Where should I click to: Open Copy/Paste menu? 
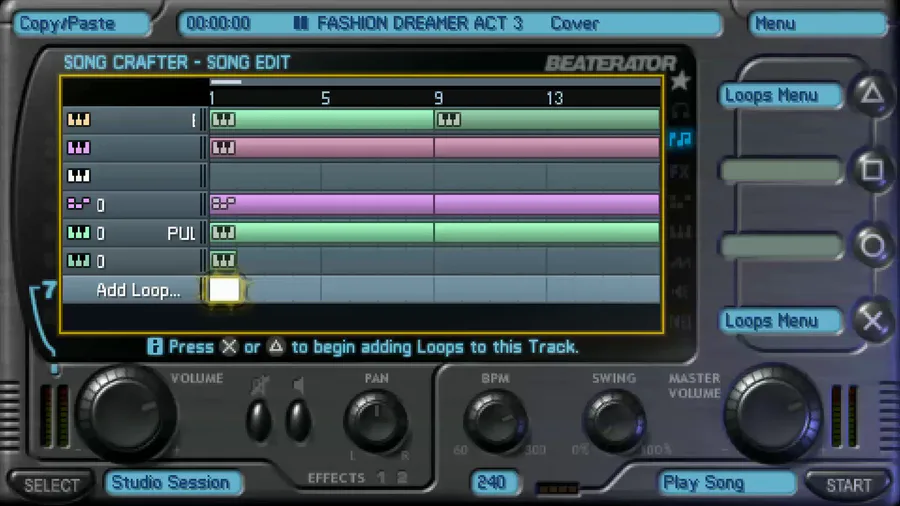pos(82,24)
